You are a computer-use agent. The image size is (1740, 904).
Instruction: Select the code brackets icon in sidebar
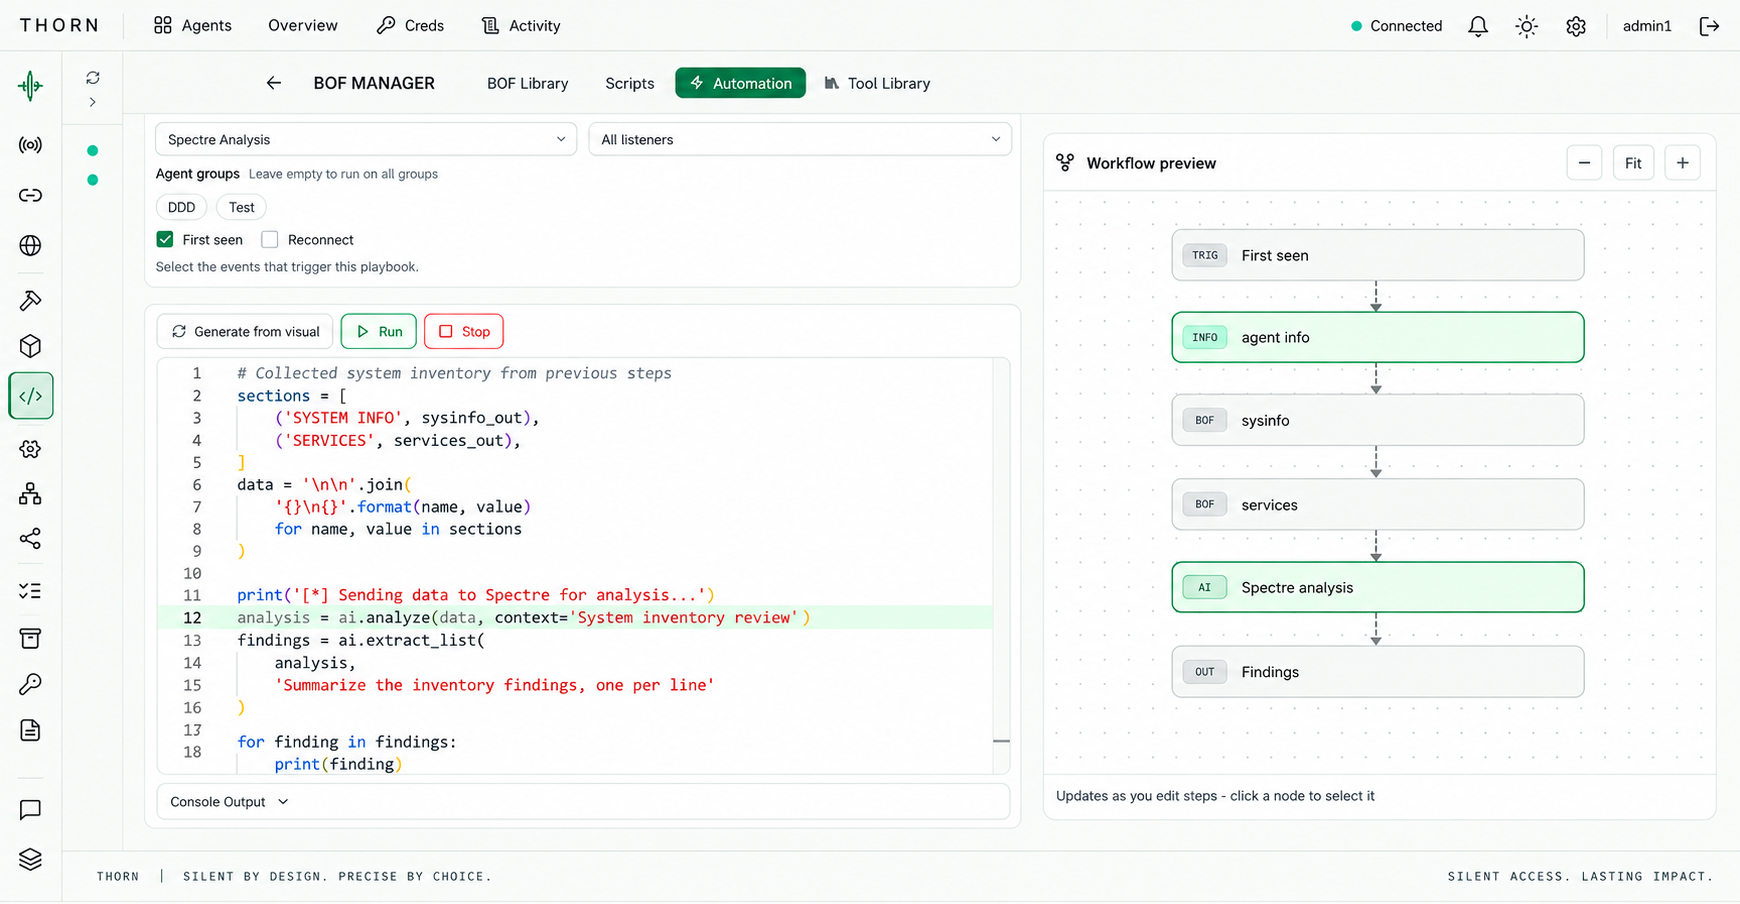(x=31, y=396)
